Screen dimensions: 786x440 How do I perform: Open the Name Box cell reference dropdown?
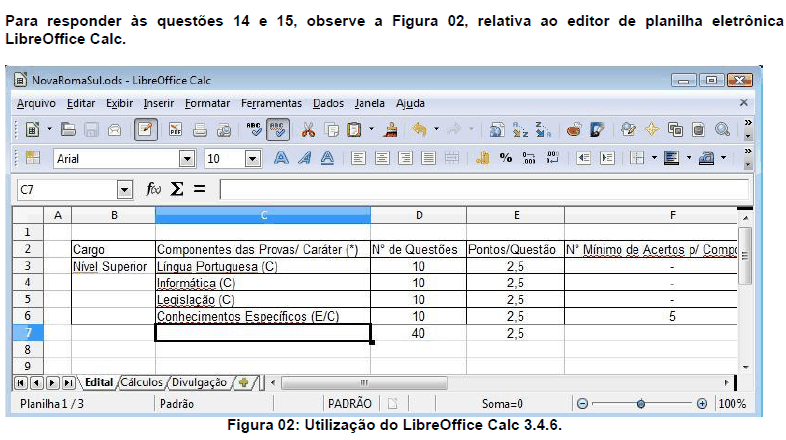125,189
